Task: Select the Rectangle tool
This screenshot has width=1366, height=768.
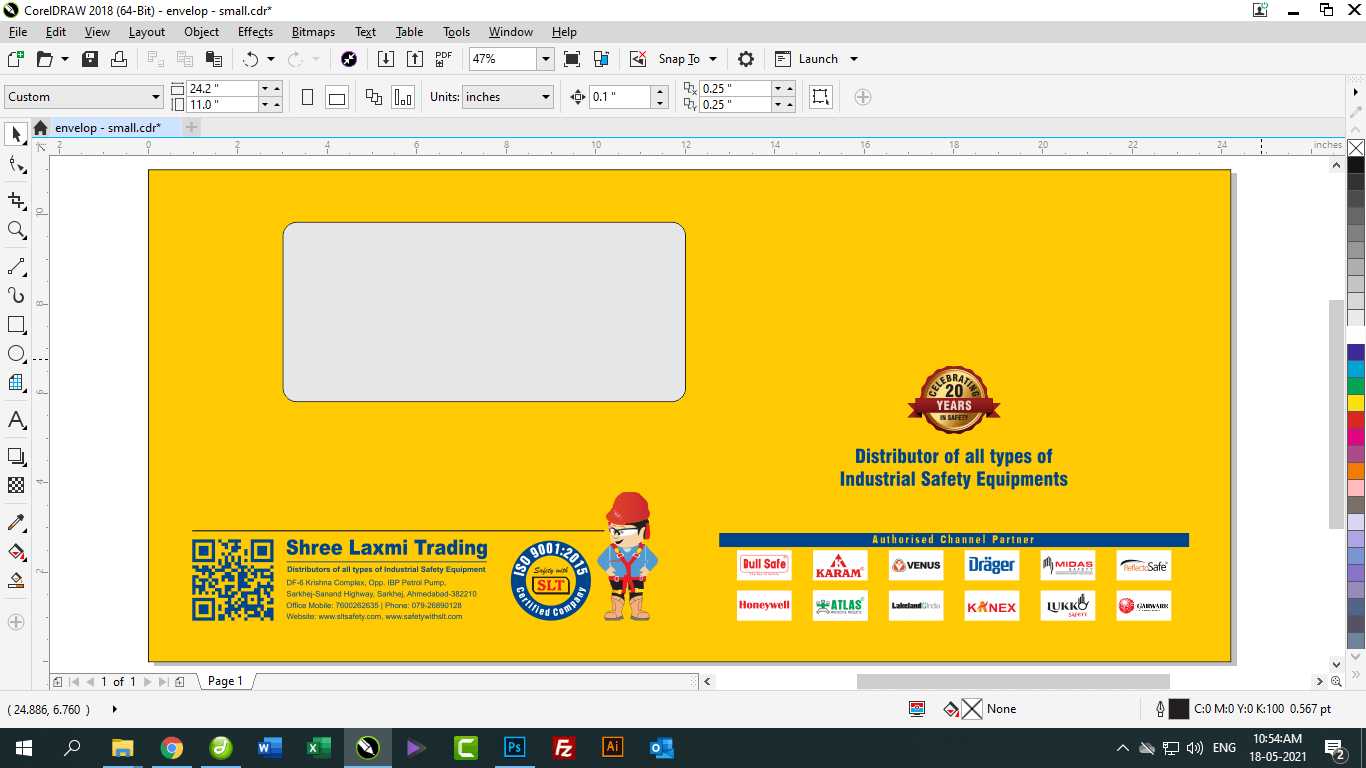Action: pyautogui.click(x=16, y=325)
